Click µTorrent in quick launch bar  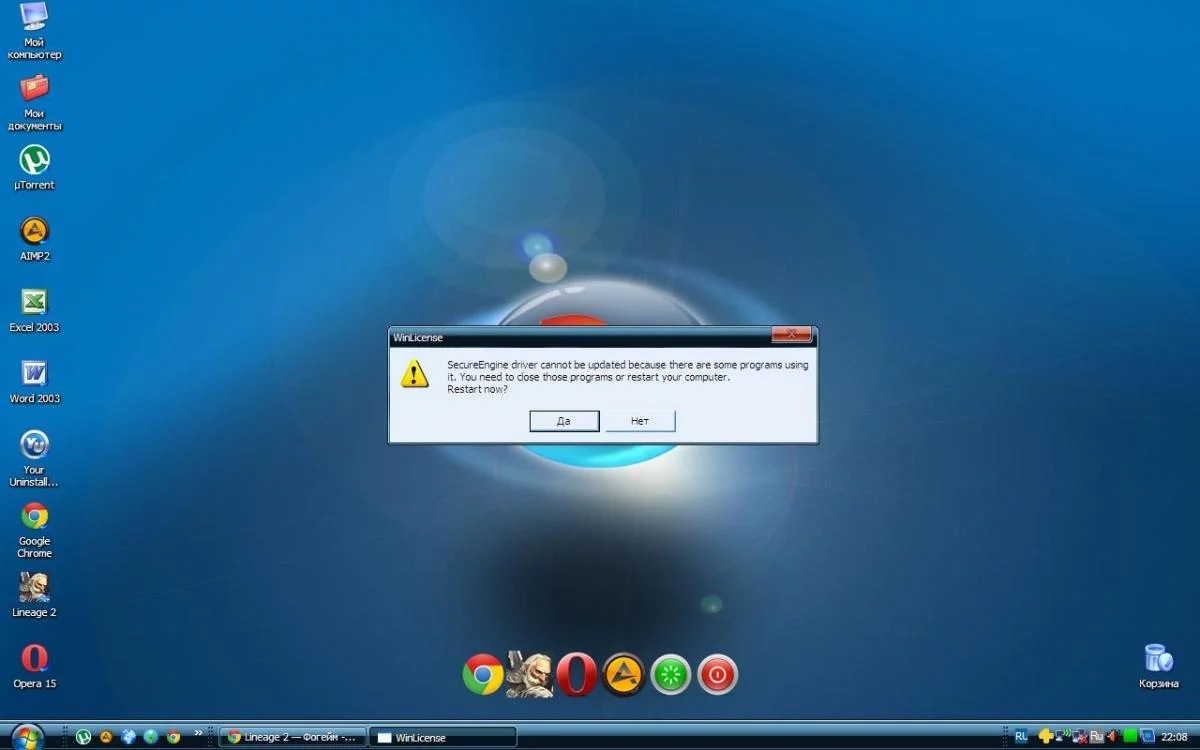tap(83, 737)
